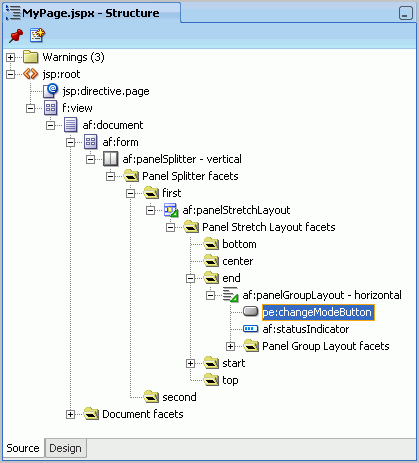
Task: Collapse the af:document node
Action: click(x=50, y=125)
